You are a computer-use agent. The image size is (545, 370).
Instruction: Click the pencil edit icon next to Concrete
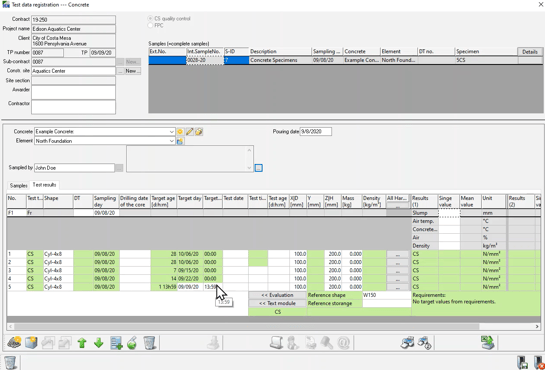point(189,132)
